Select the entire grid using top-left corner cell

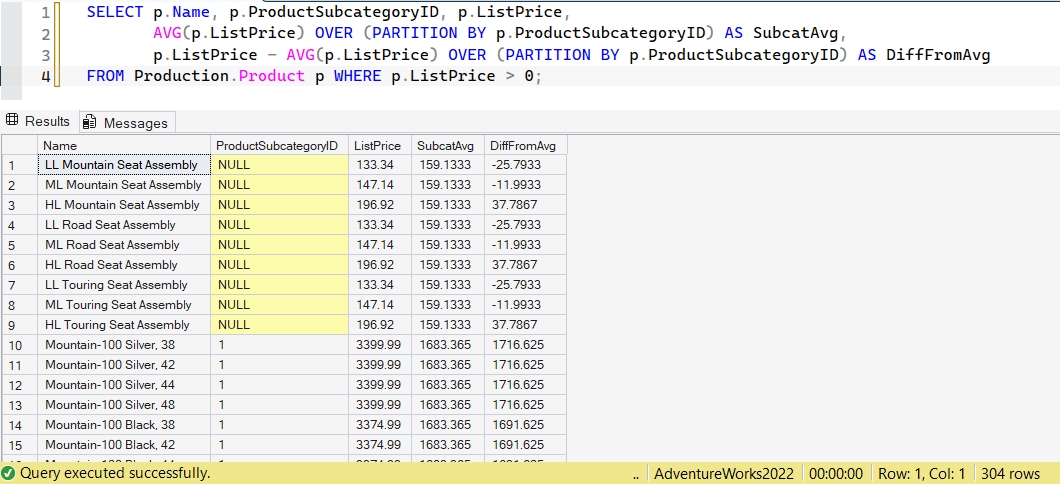click(20, 145)
